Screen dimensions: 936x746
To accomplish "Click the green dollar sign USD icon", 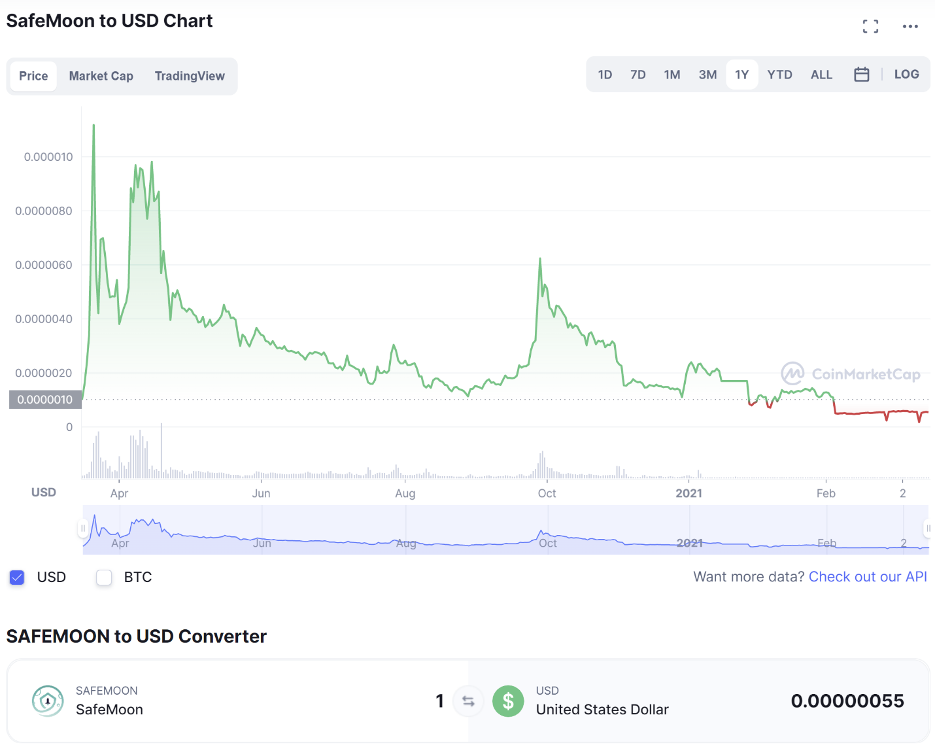I will coord(508,701).
